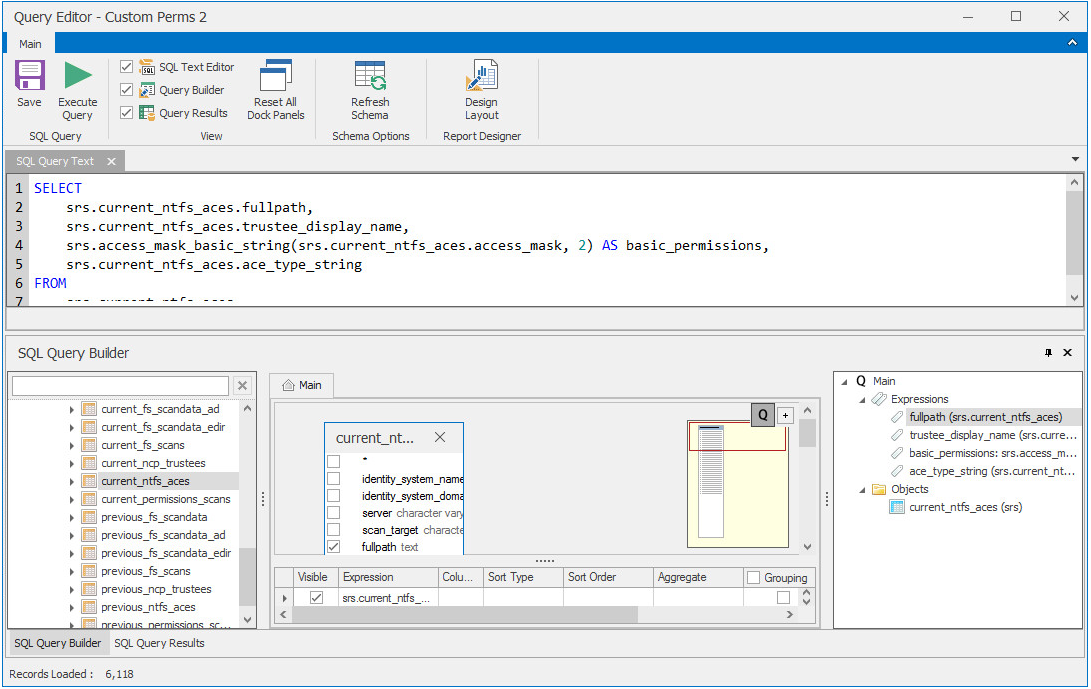Toggle the fullpath column checkbox in the table
The width and height of the screenshot is (1091, 689).
pyautogui.click(x=334, y=547)
